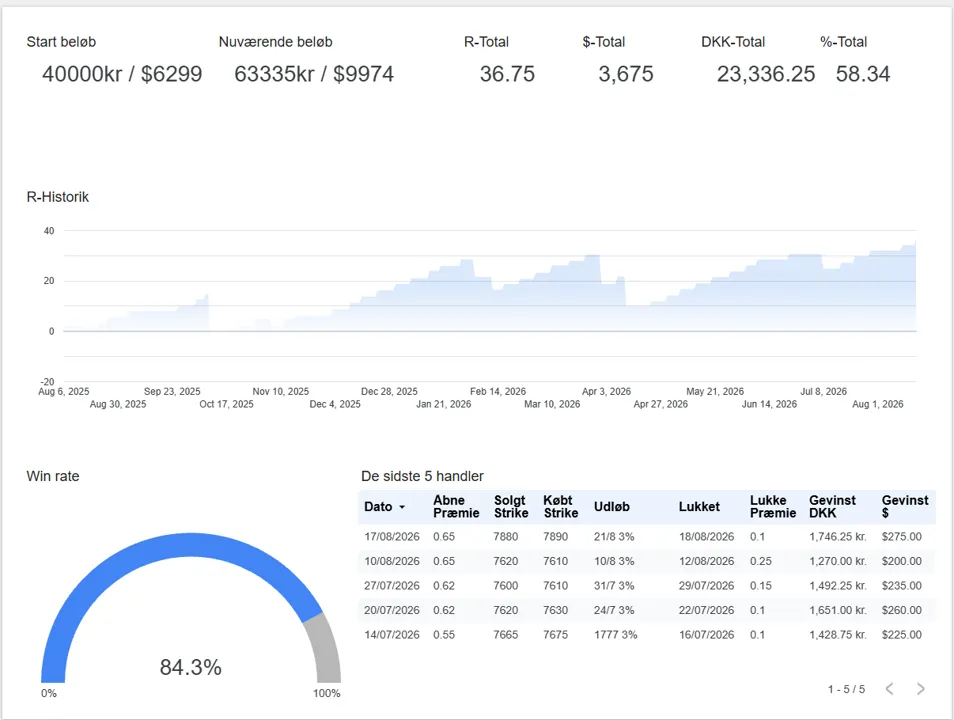Click the Dato sort arrow
The width and height of the screenshot is (954, 720).
(x=402, y=507)
